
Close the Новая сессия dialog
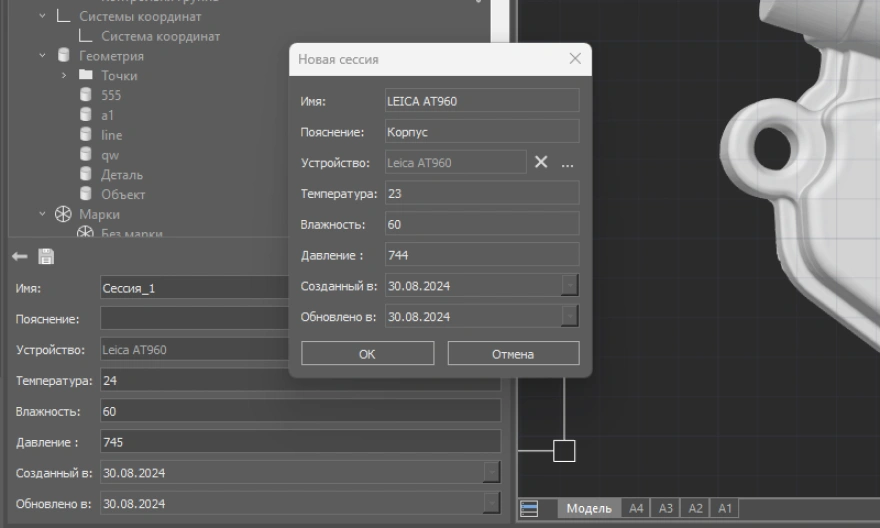[574, 59]
